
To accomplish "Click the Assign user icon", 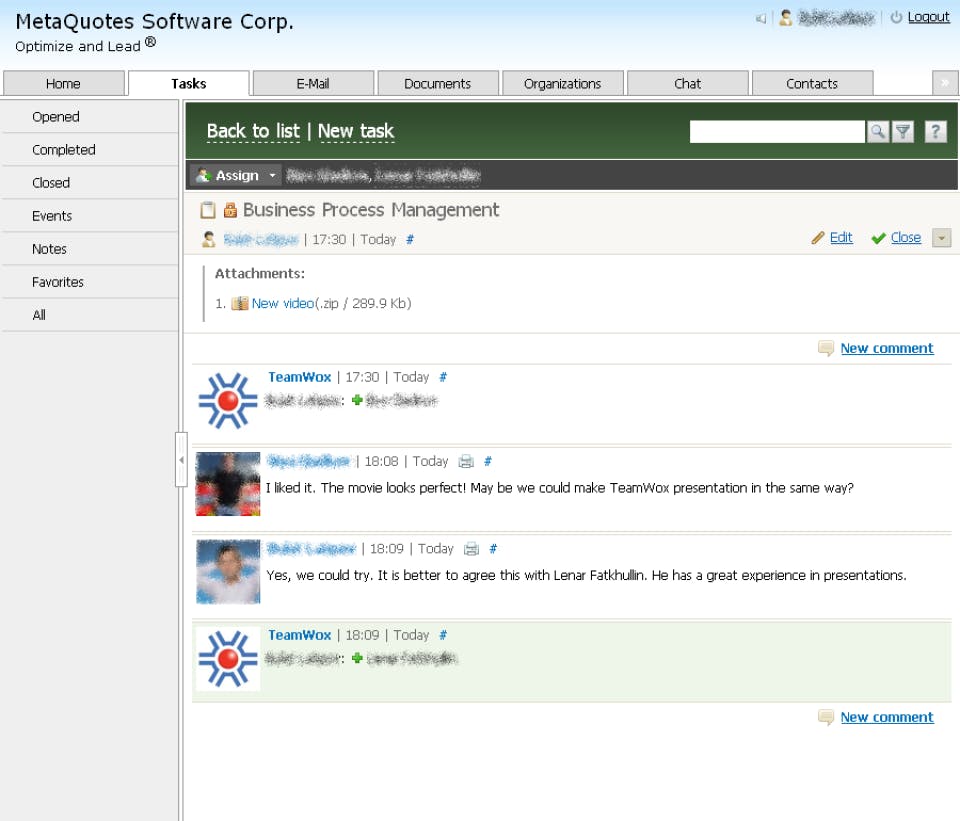I will (203, 176).
